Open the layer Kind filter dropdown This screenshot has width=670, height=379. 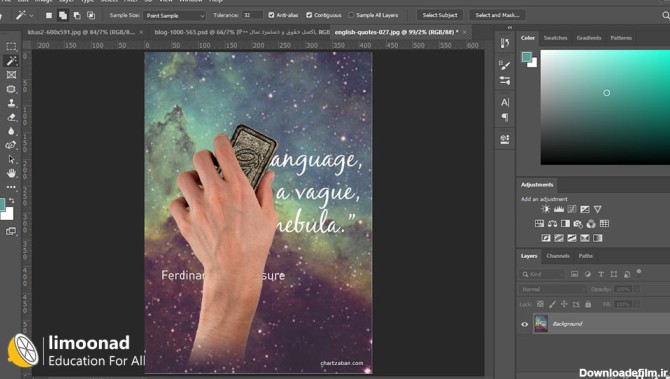tap(543, 274)
